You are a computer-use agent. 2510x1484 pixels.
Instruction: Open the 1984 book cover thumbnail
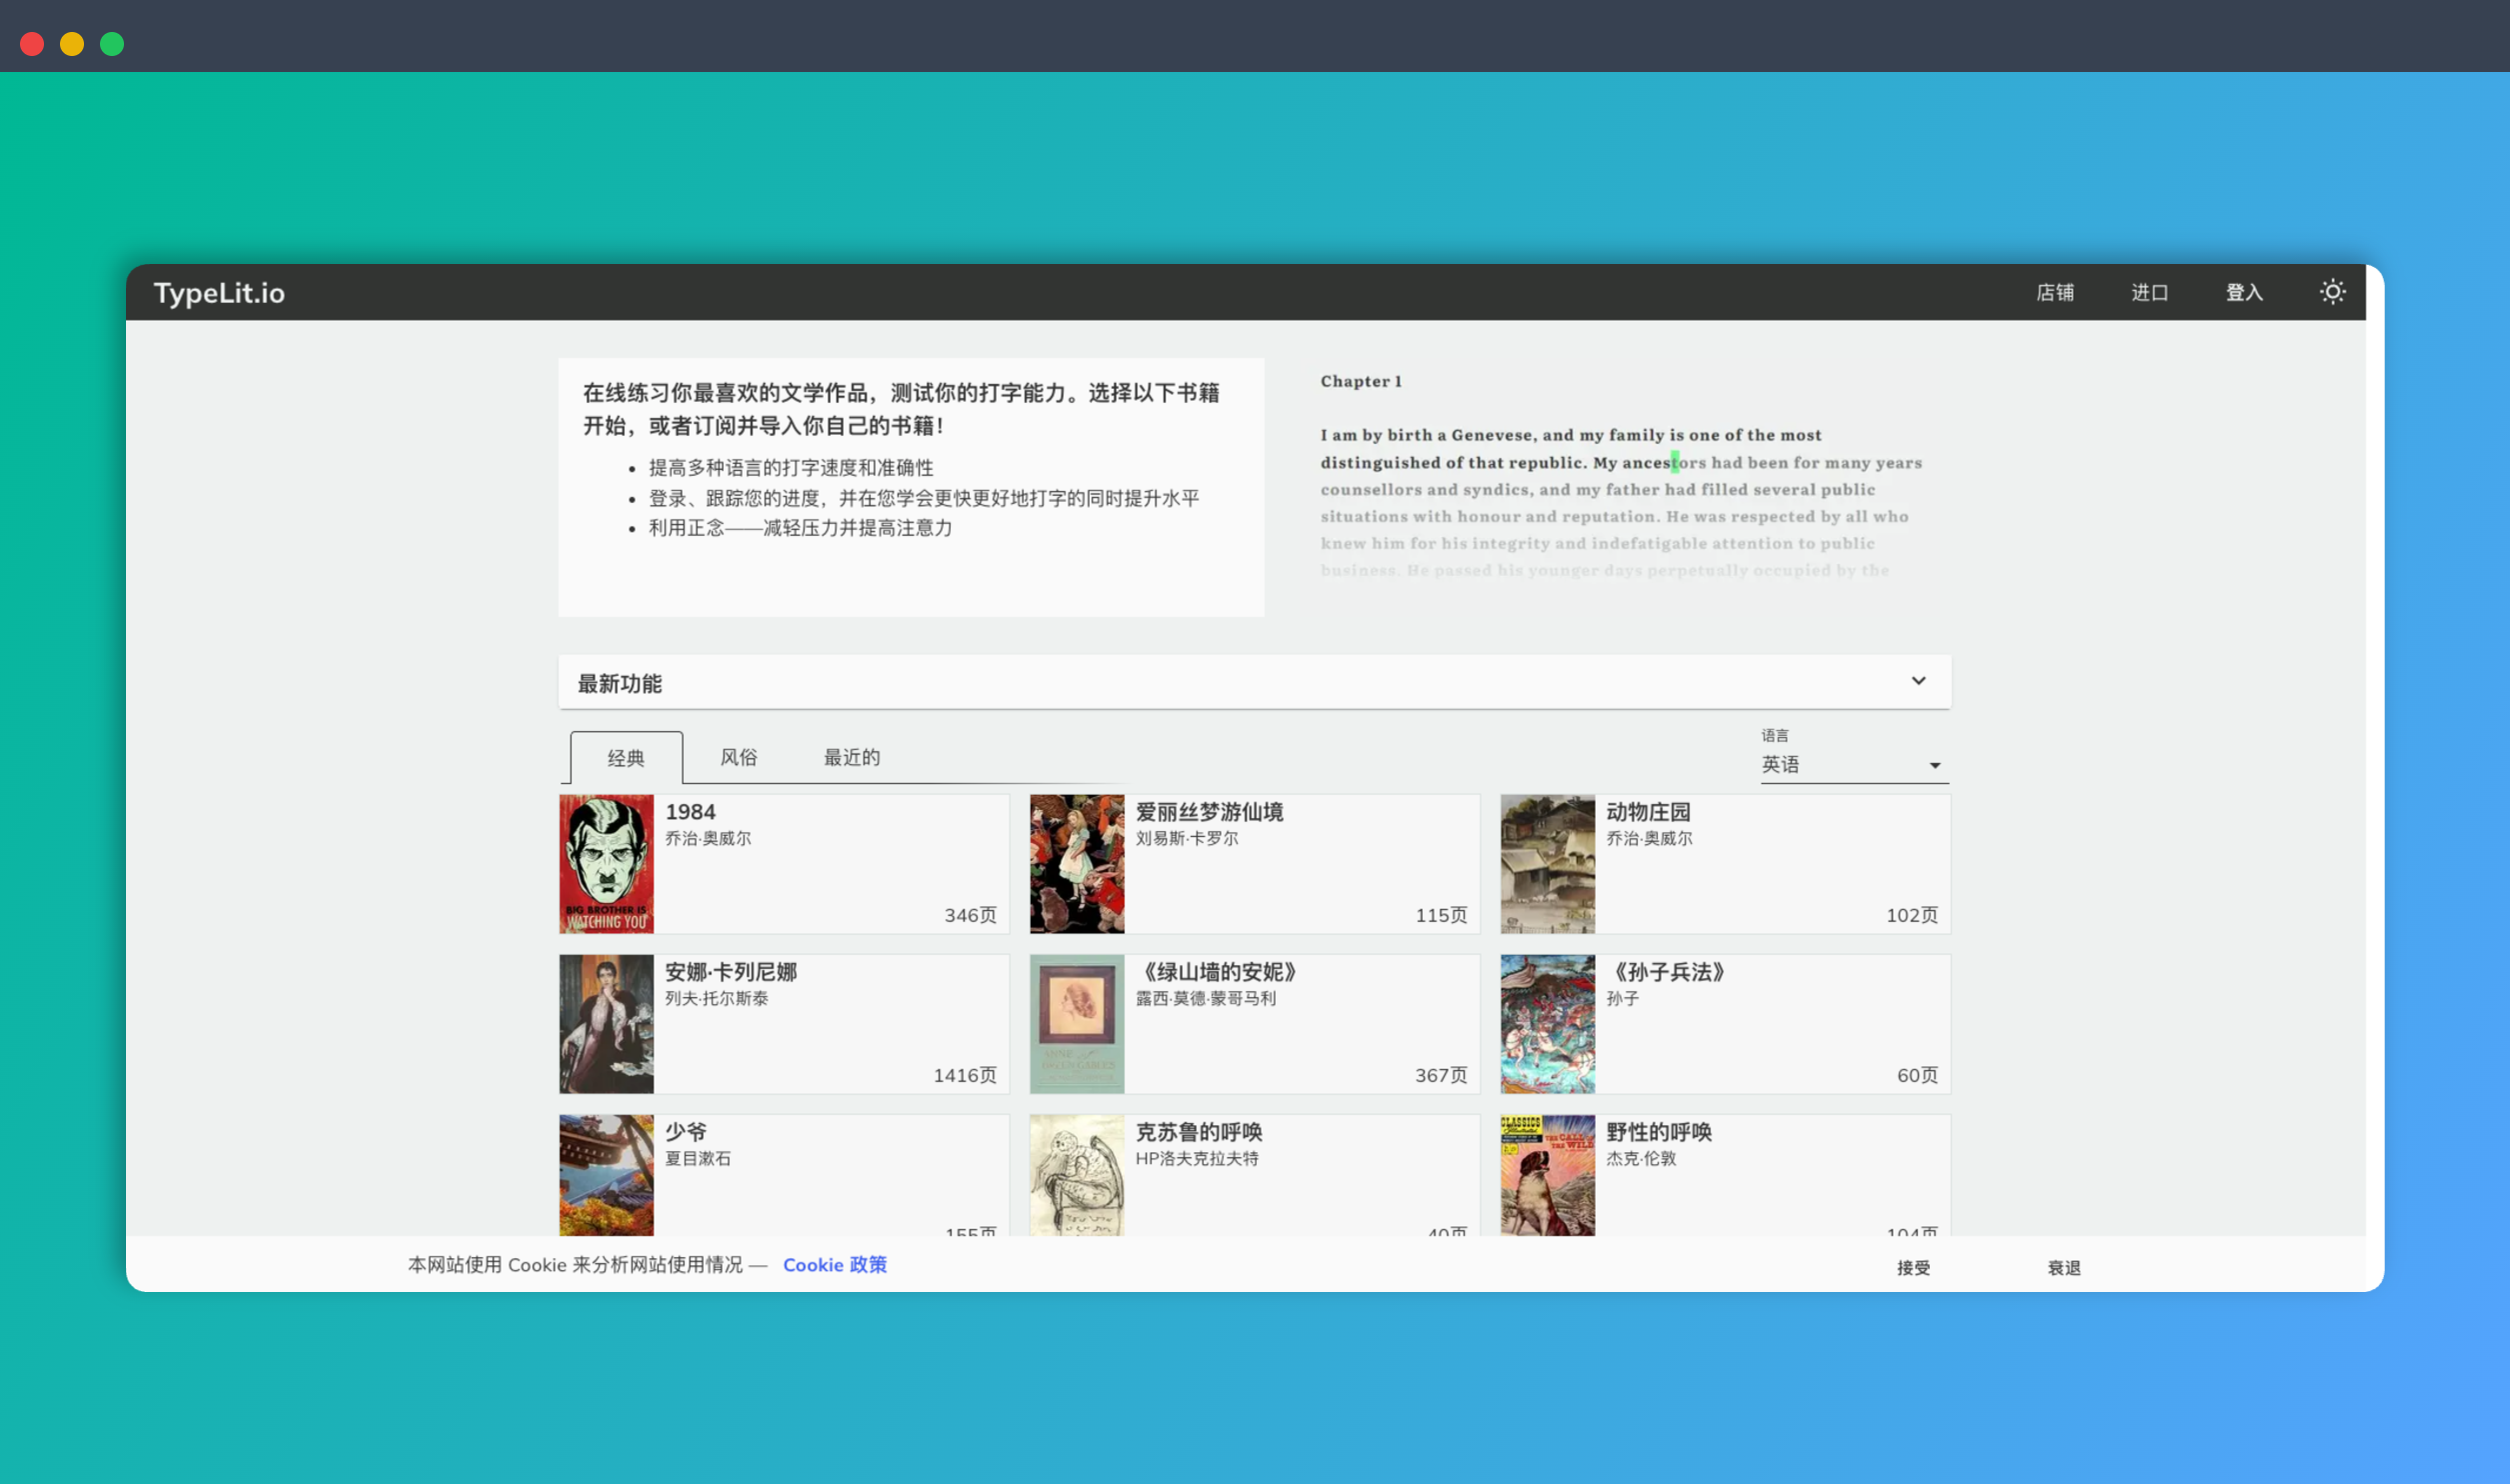tap(606, 863)
